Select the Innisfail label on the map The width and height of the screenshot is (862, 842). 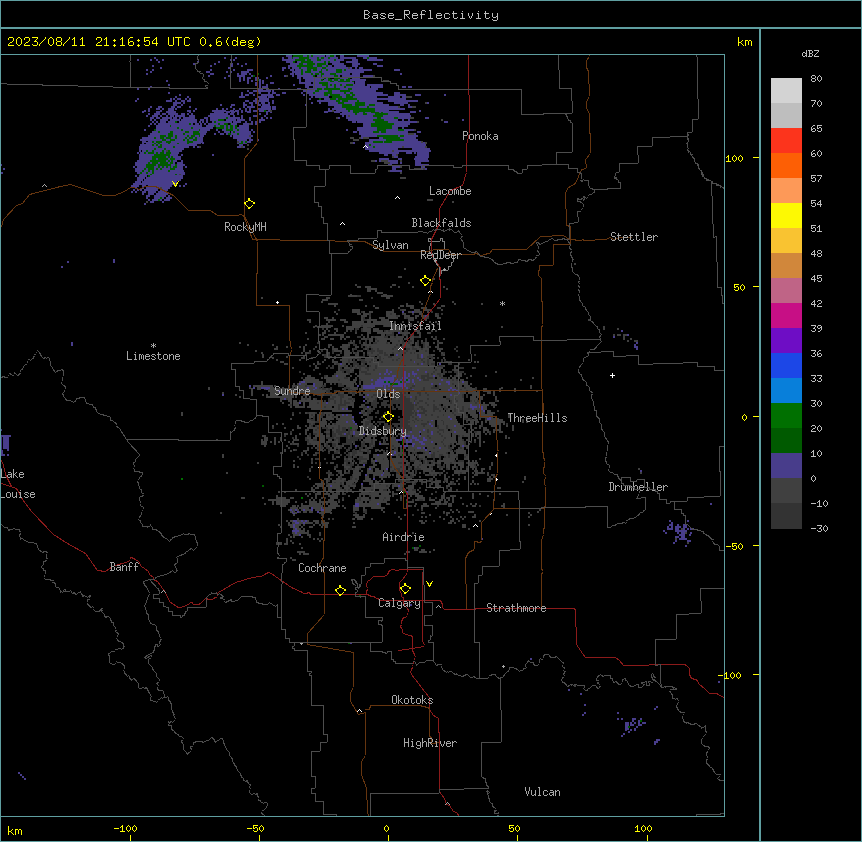coord(415,326)
